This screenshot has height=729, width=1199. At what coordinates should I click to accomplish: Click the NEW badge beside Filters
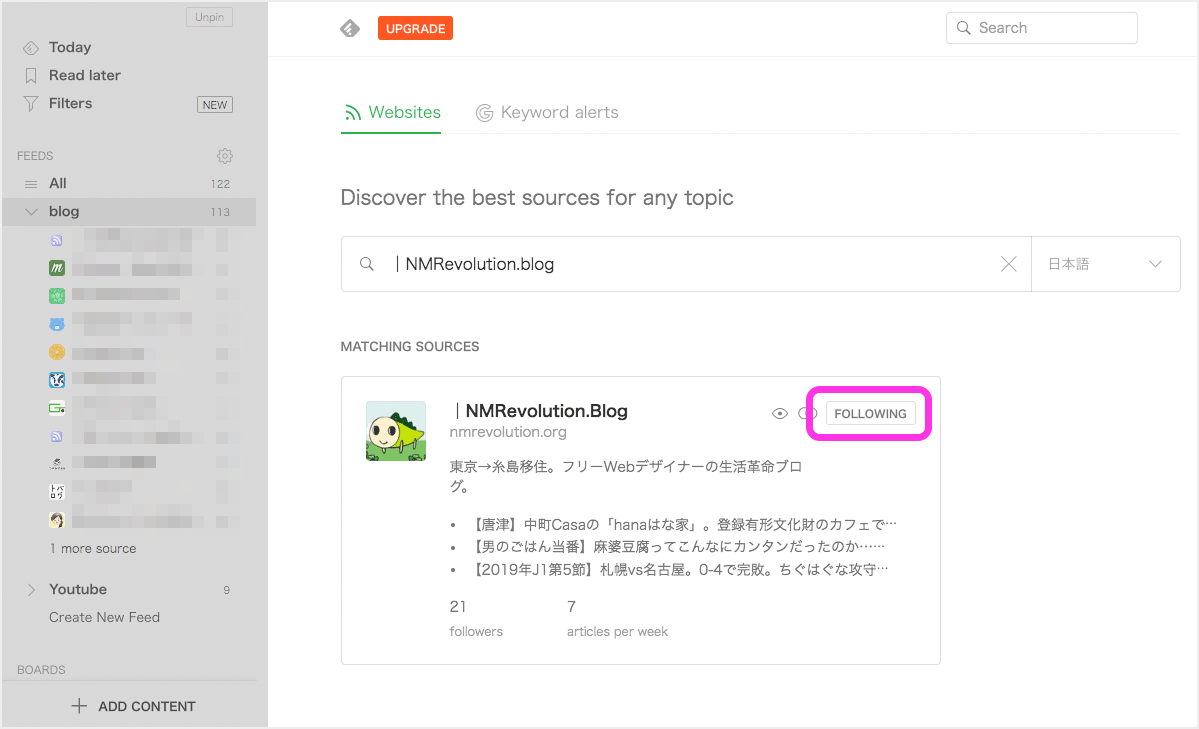[215, 105]
